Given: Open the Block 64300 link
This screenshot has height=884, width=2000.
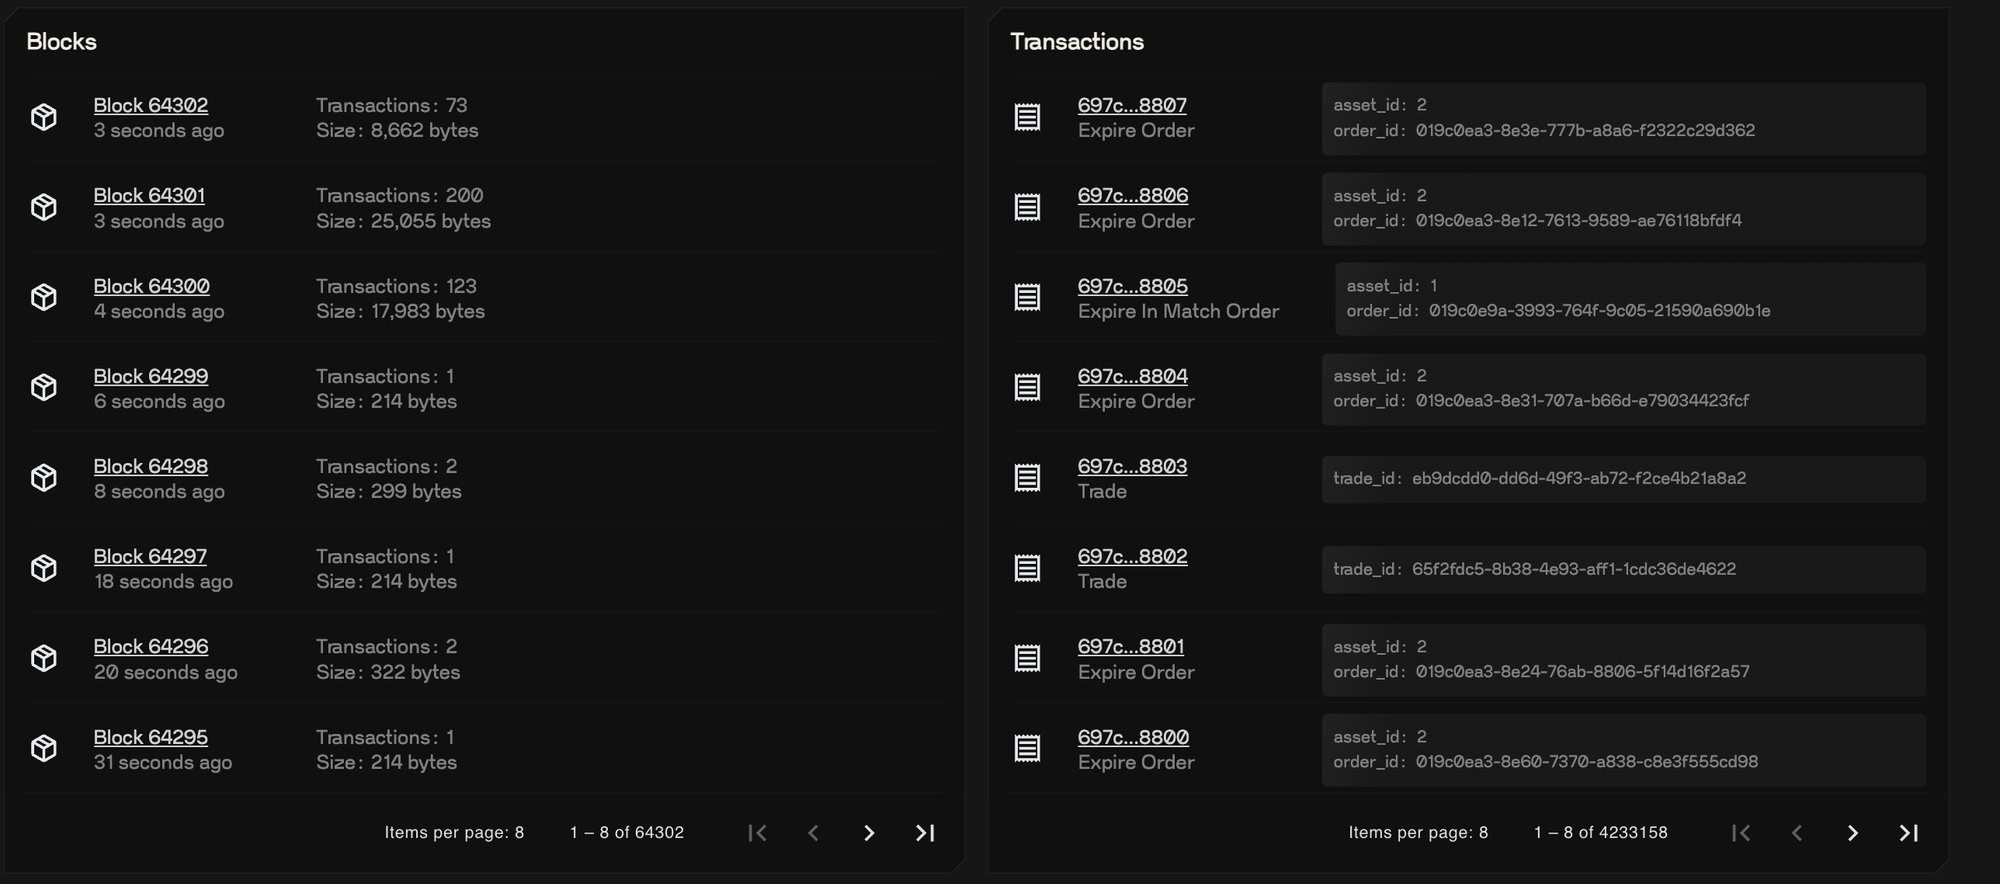Looking at the screenshot, I should (151, 286).
